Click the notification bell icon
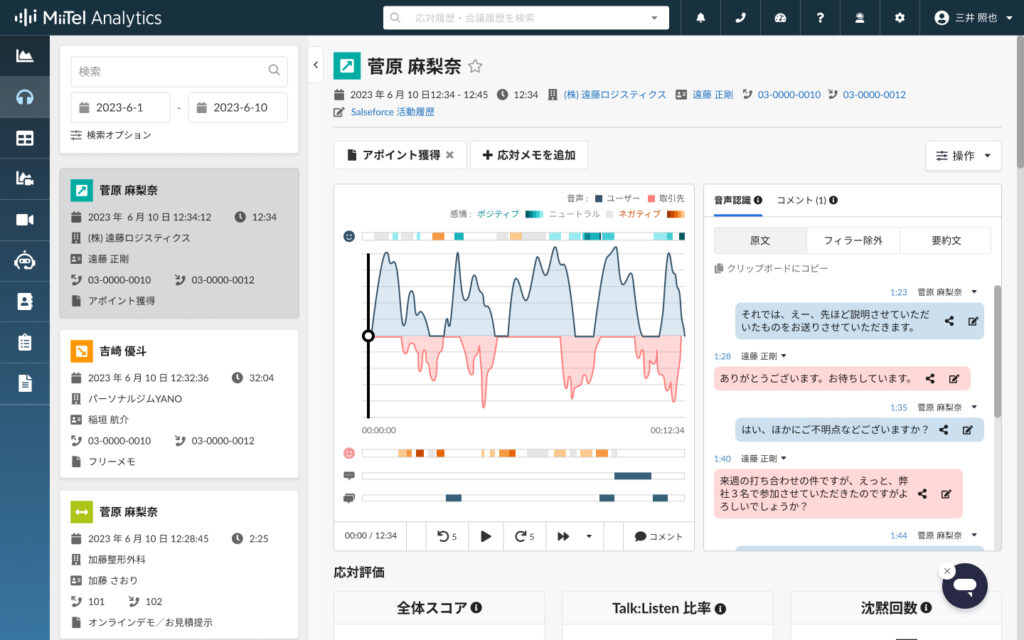The height and width of the screenshot is (640, 1024). click(700, 18)
